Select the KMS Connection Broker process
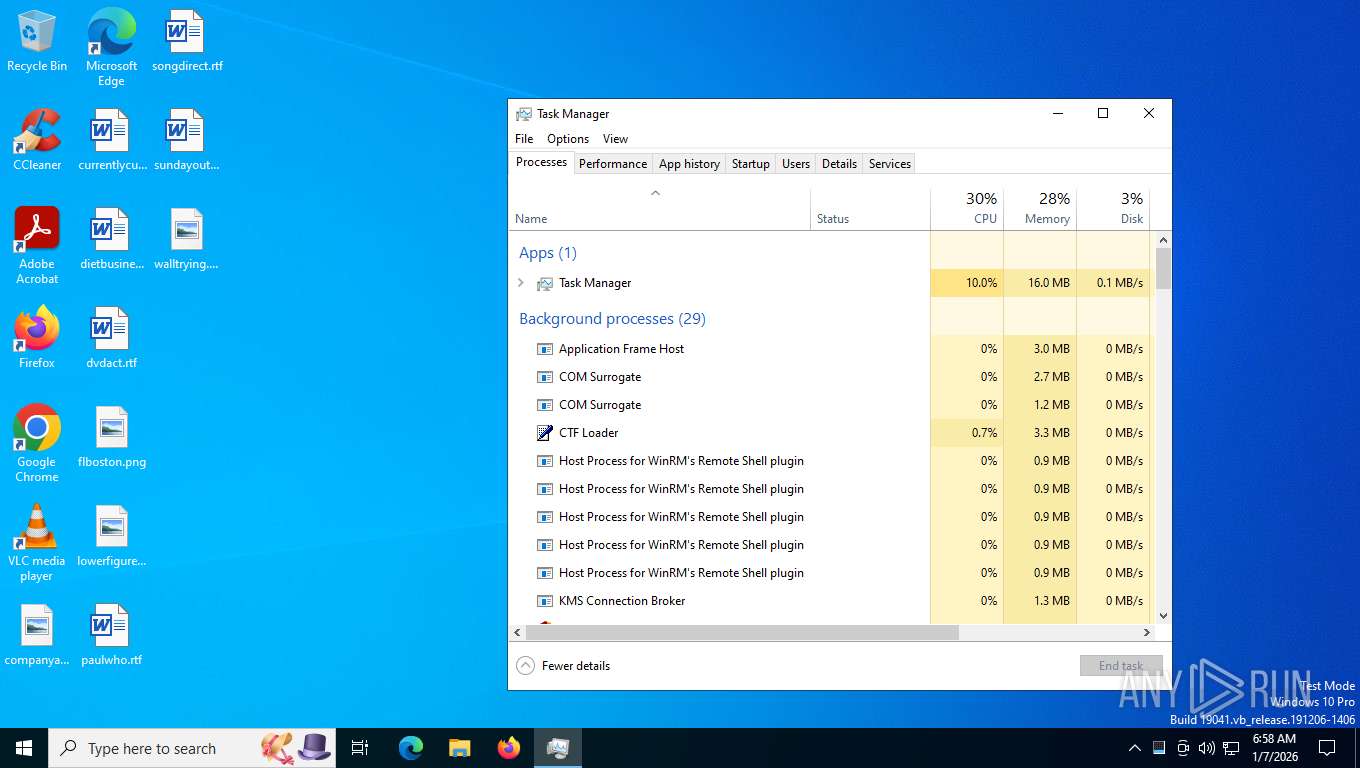Viewport: 1360px width, 768px height. click(x=831, y=601)
